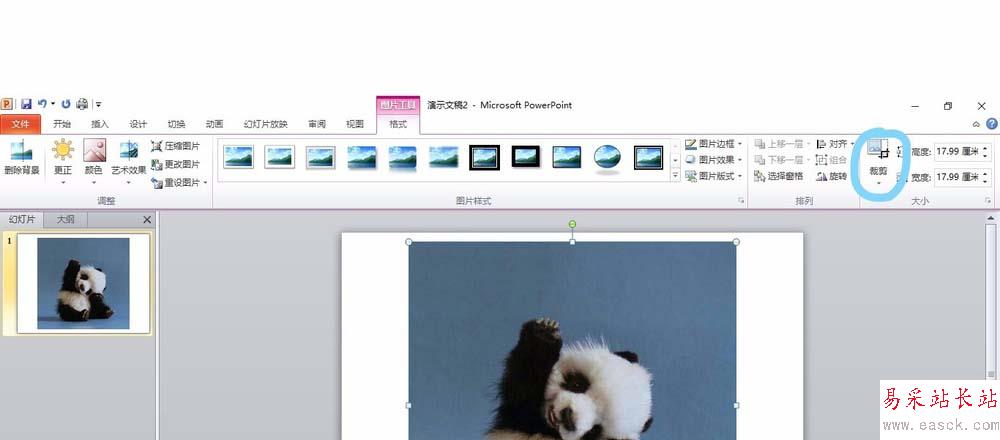This screenshot has width=1000, height=440.
Task: Apply the second picture style (beveled matte white)
Action: pos(279,157)
